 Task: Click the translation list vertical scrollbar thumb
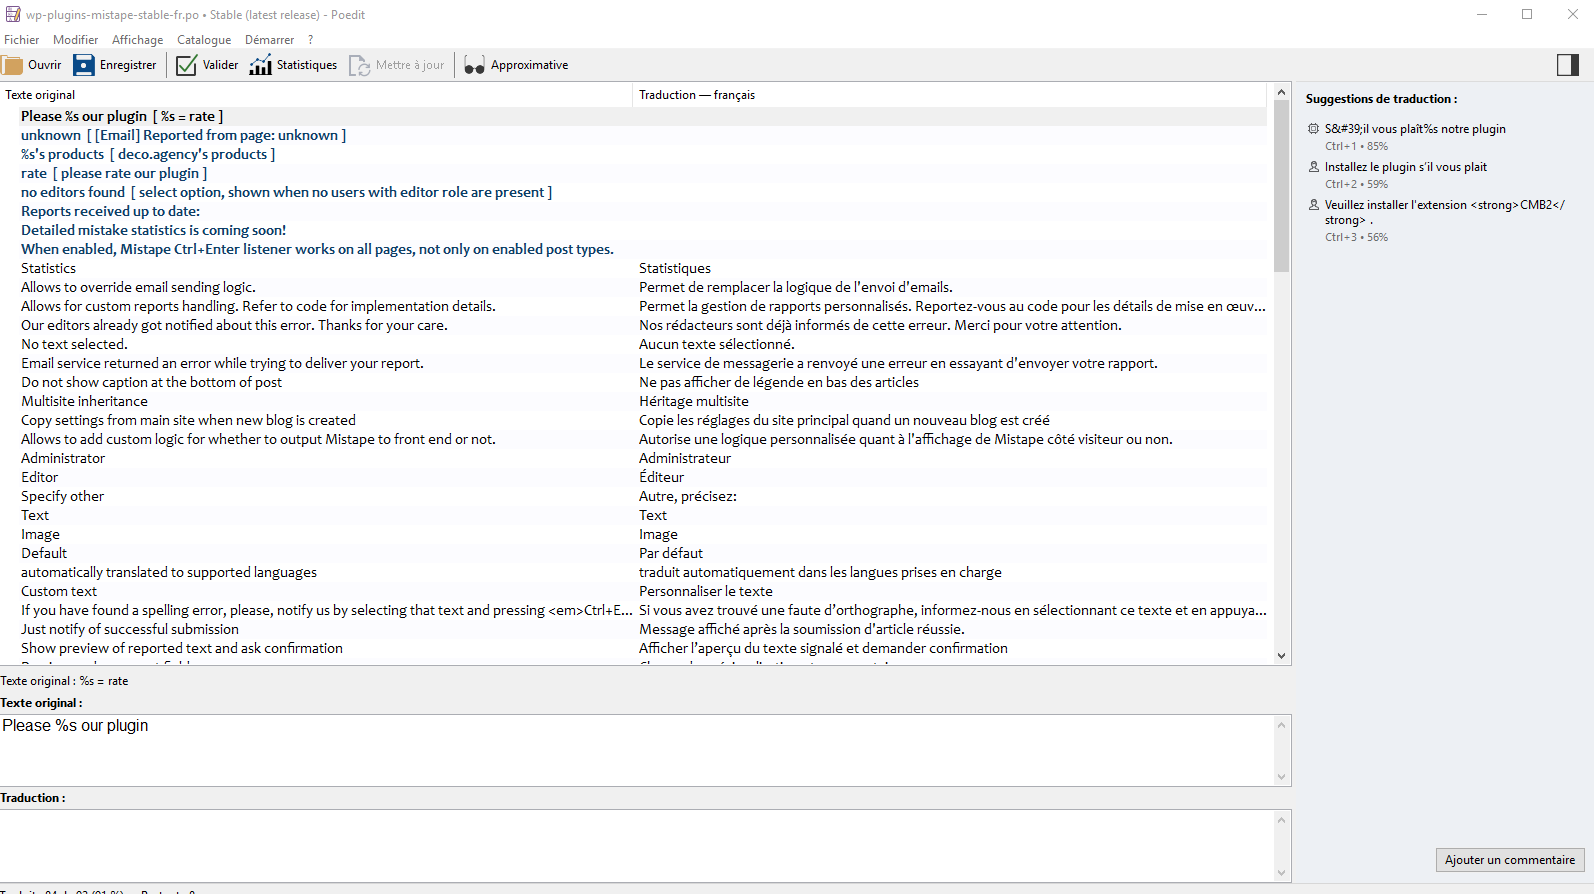click(1281, 187)
